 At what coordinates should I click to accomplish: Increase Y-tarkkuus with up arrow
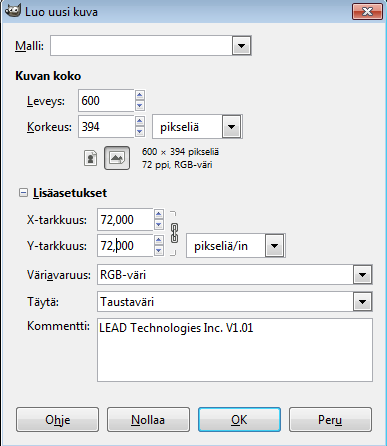tap(159, 240)
